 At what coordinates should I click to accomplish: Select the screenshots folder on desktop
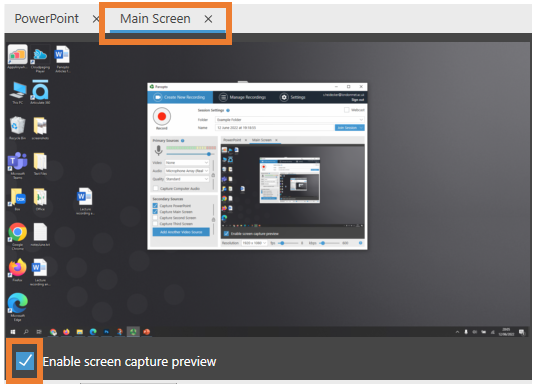point(40,128)
